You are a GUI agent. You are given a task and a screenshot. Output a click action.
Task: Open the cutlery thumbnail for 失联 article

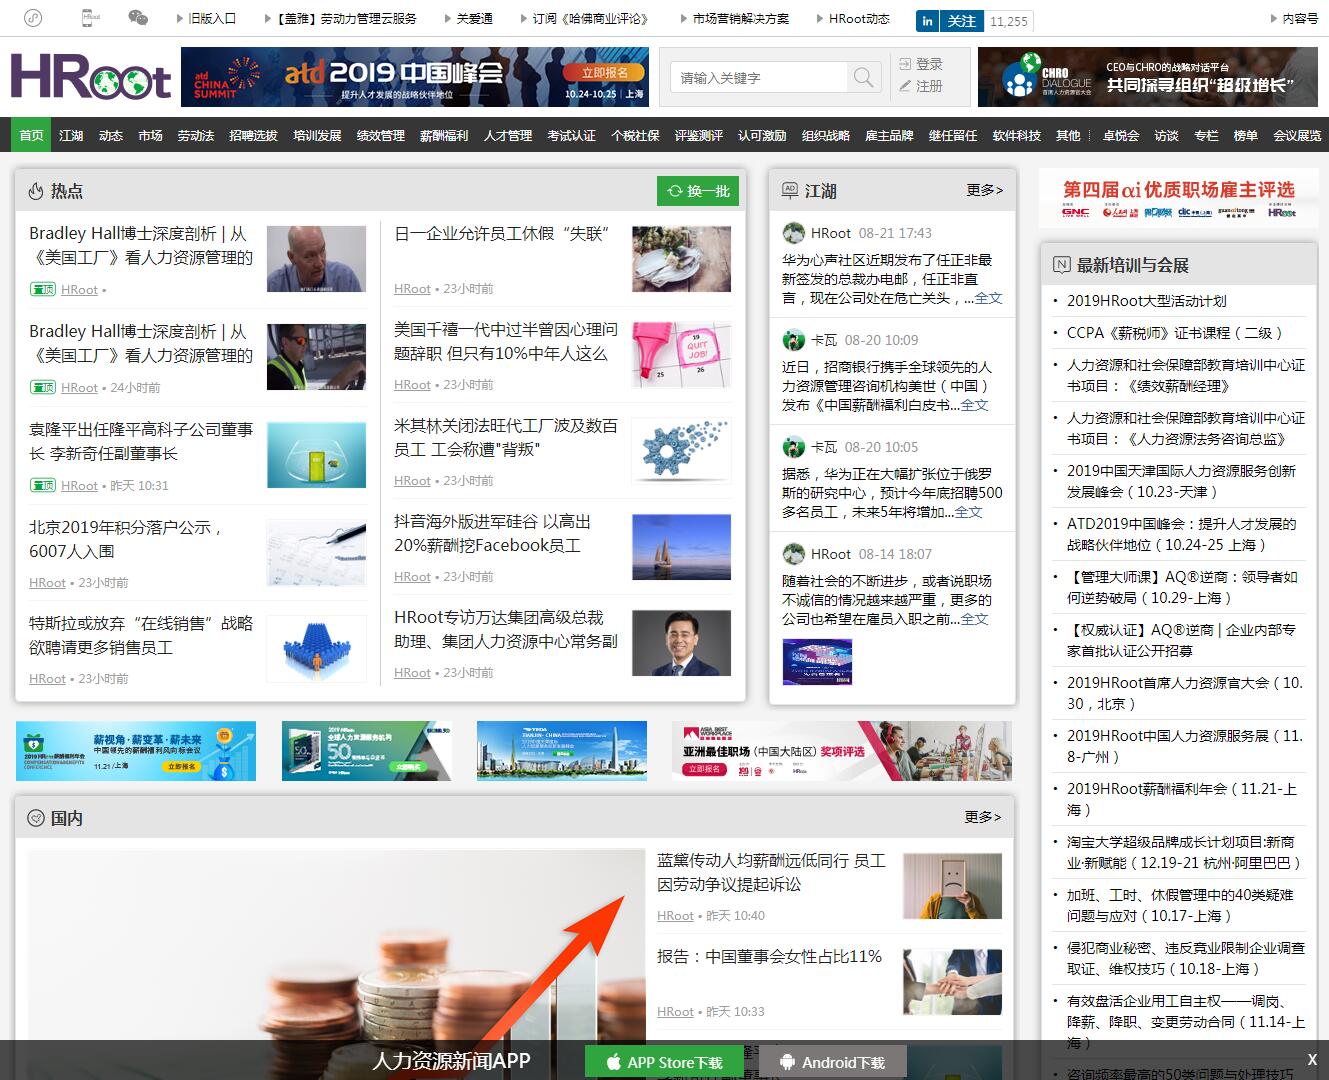pyautogui.click(x=682, y=259)
